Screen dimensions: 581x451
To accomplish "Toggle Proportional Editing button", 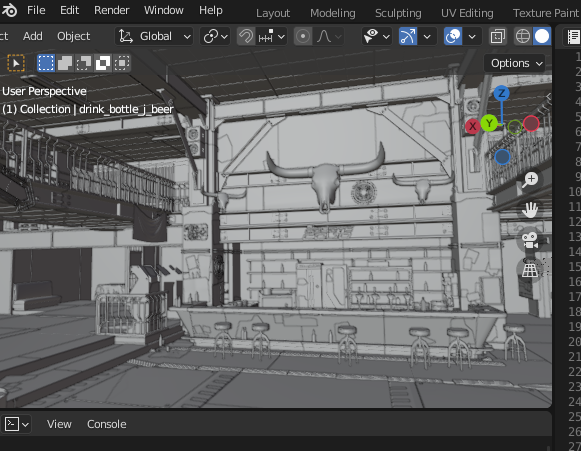I will point(303,36).
